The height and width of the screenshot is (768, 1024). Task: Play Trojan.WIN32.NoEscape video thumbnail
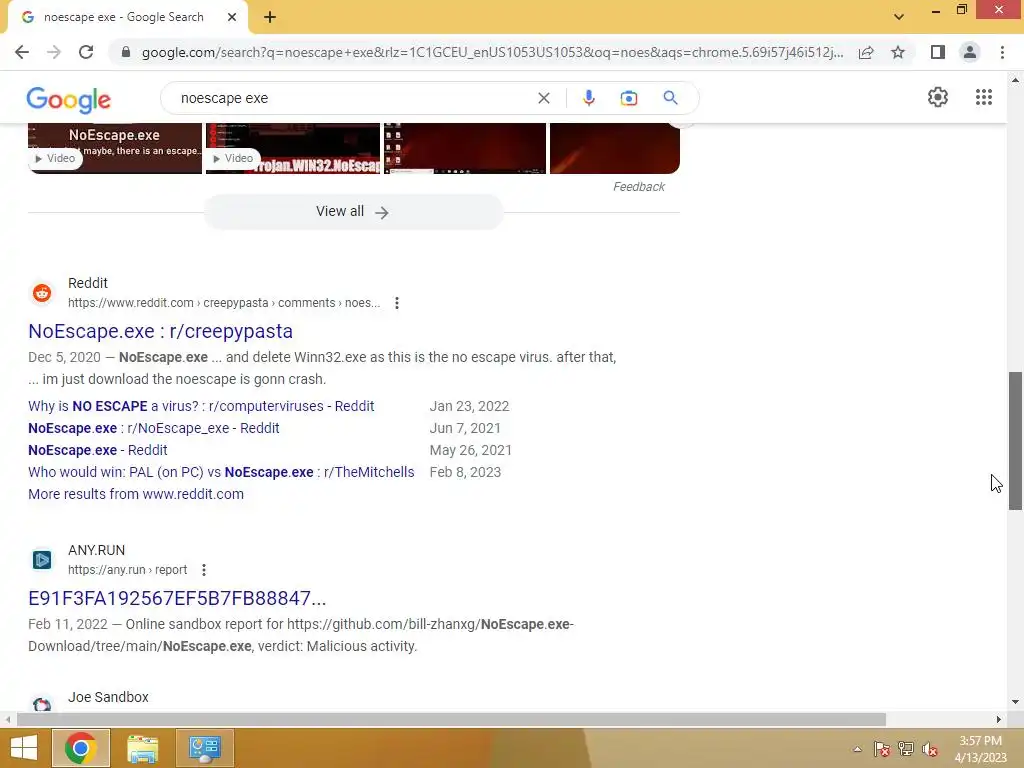click(x=293, y=148)
